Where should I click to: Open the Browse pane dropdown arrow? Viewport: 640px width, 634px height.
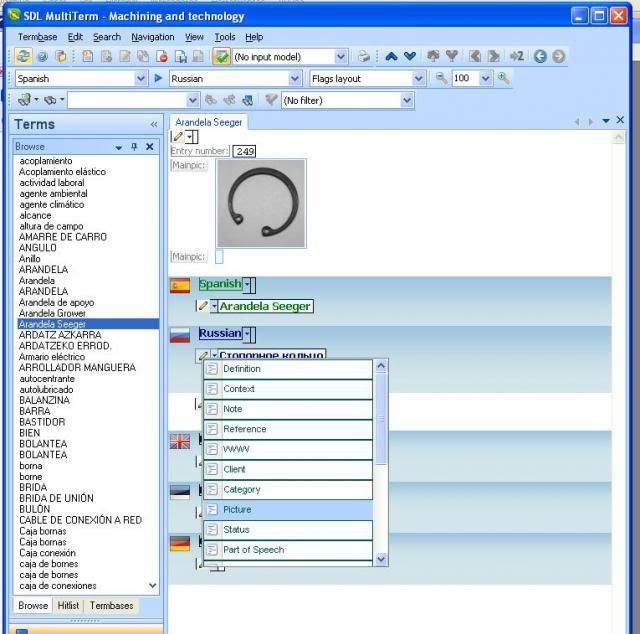119,147
